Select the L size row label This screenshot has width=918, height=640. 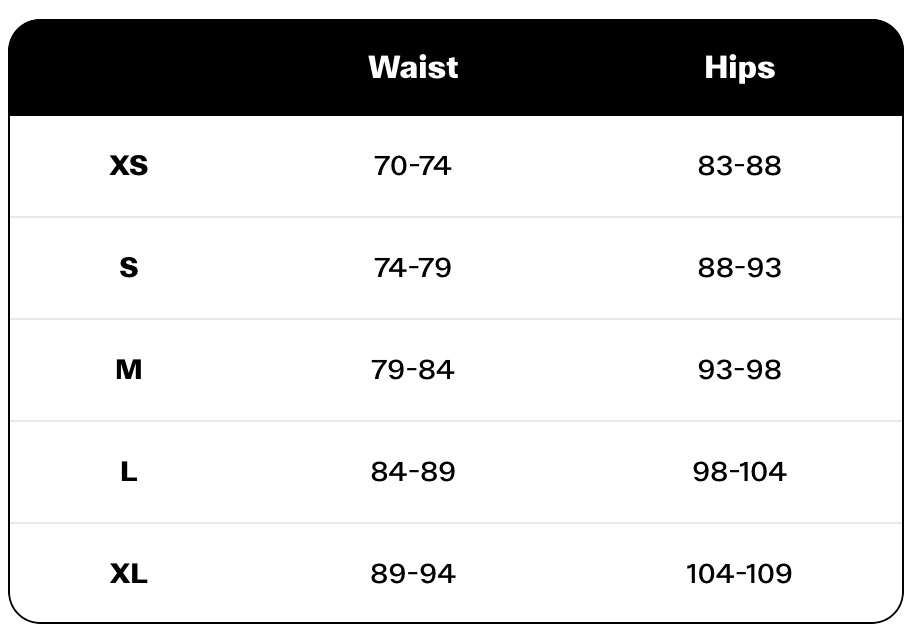pyautogui.click(x=129, y=472)
